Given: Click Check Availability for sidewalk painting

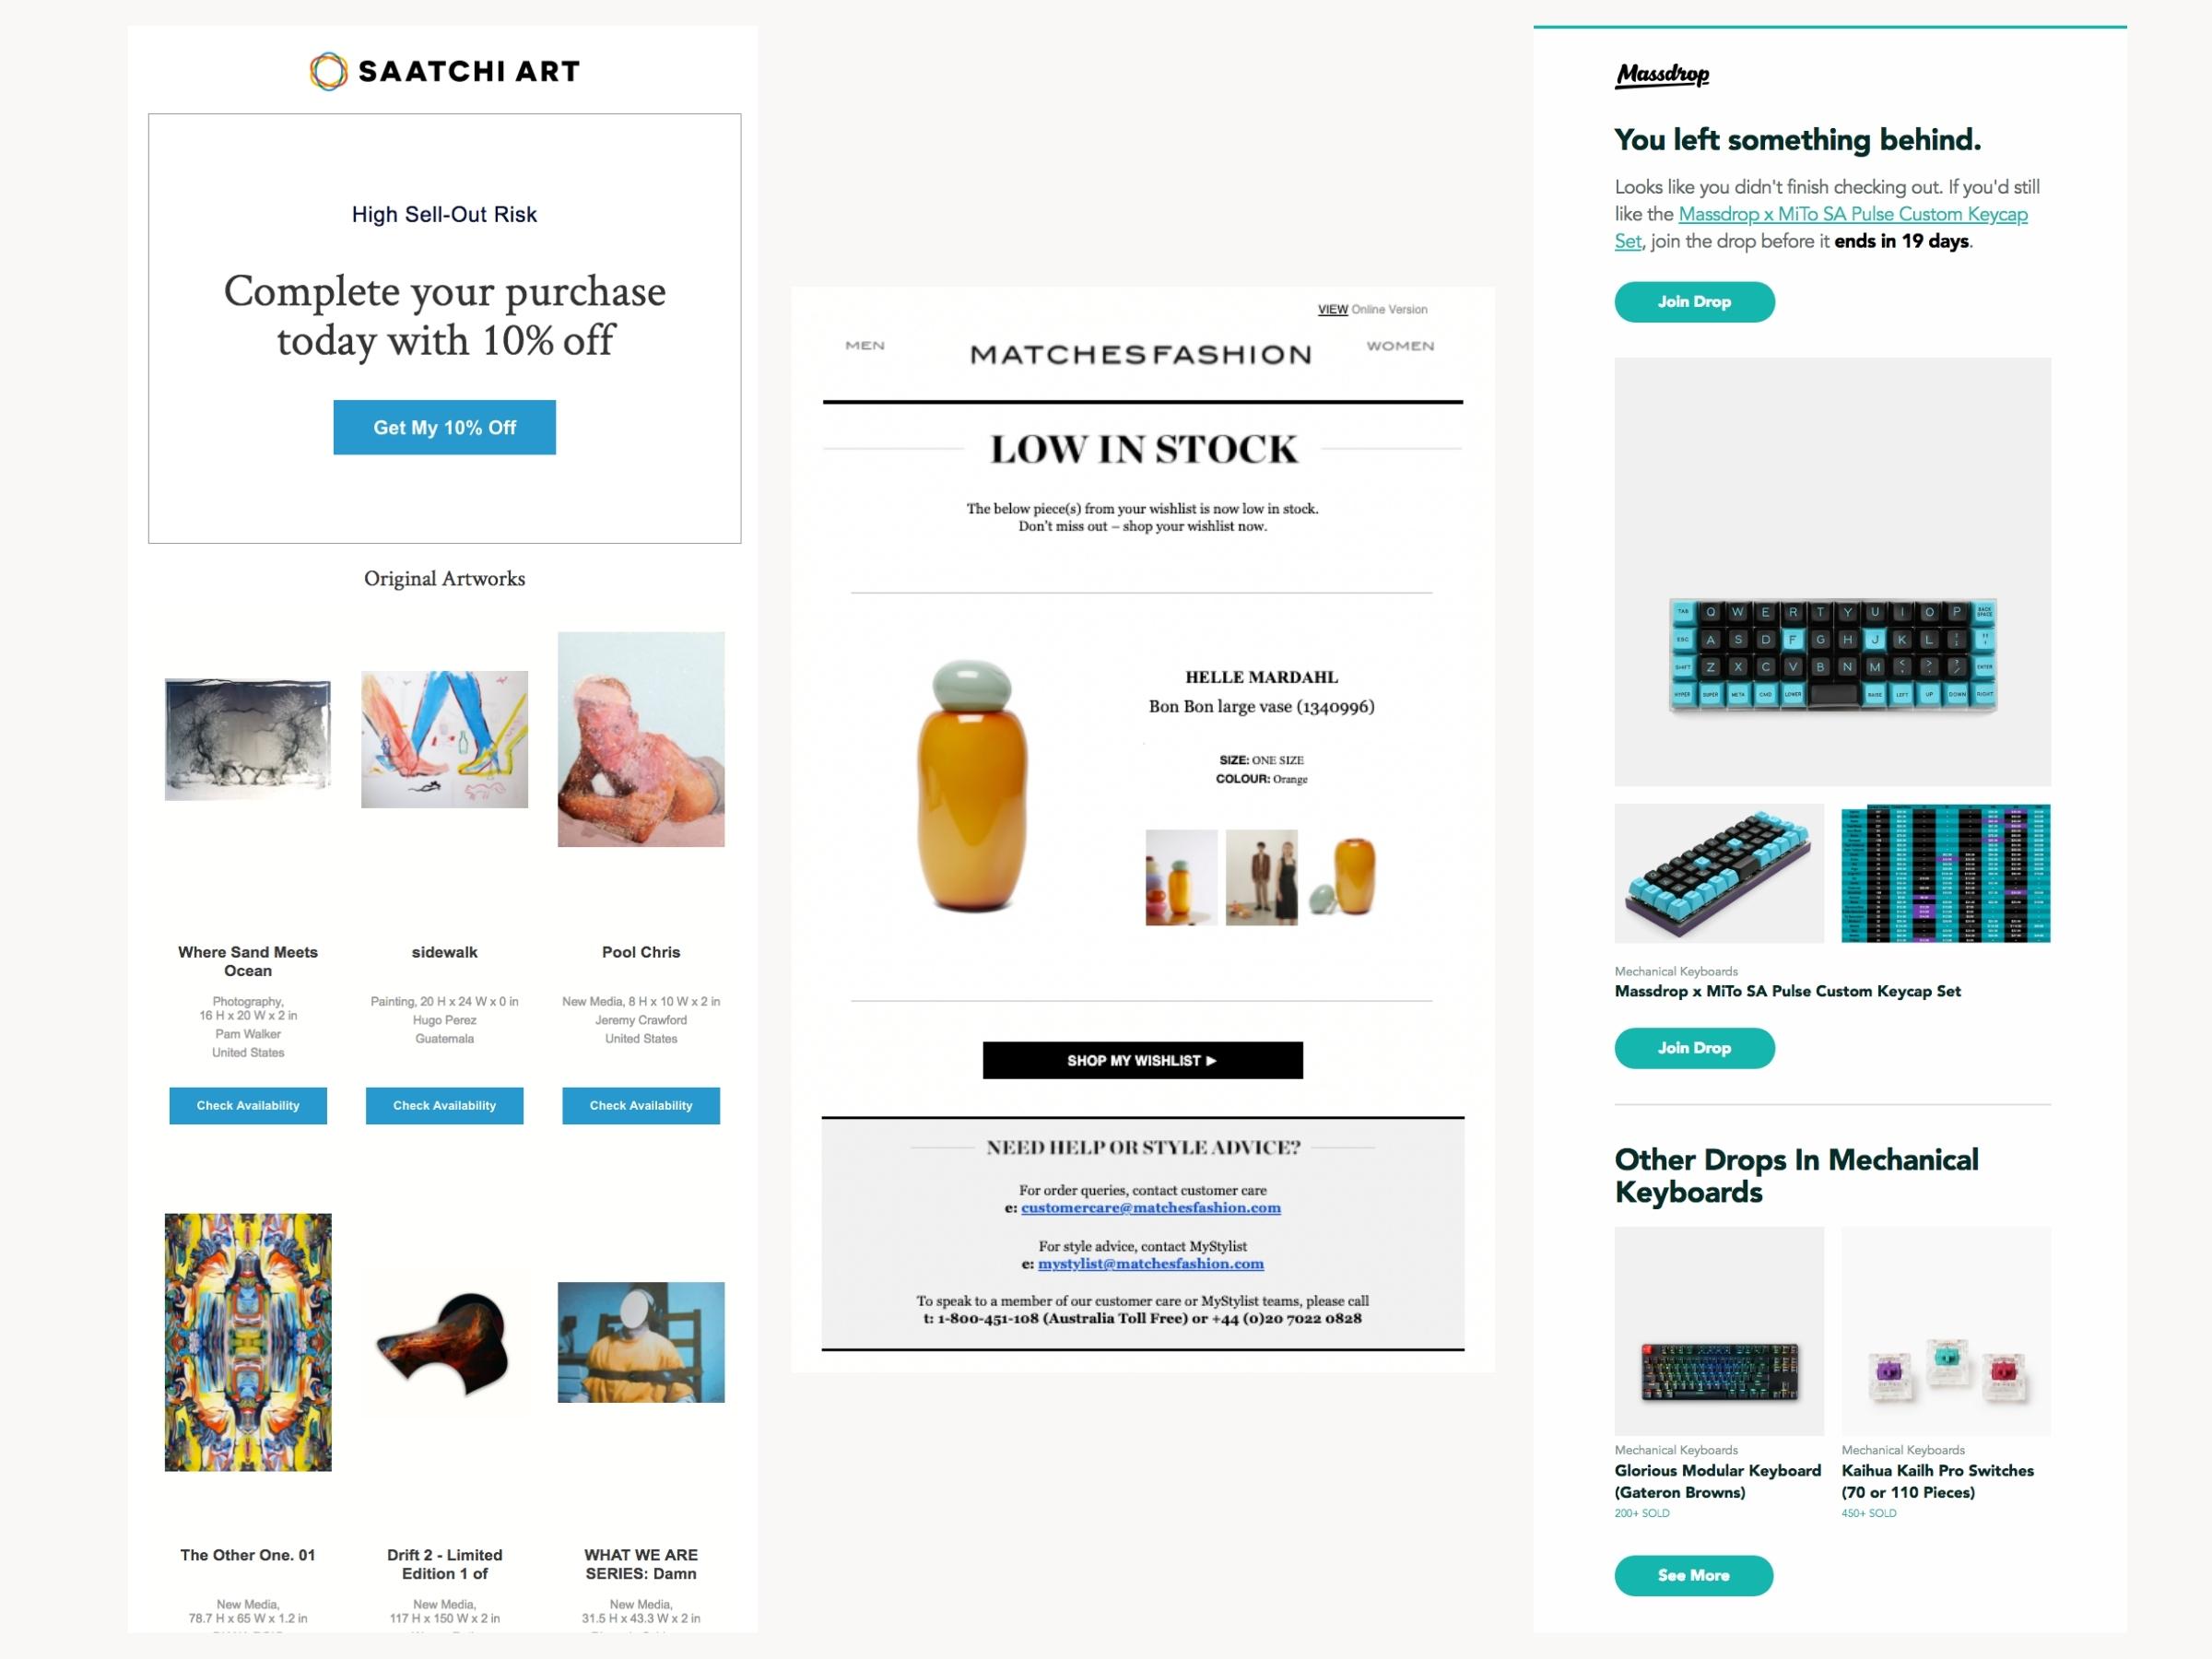Looking at the screenshot, I should point(444,1105).
